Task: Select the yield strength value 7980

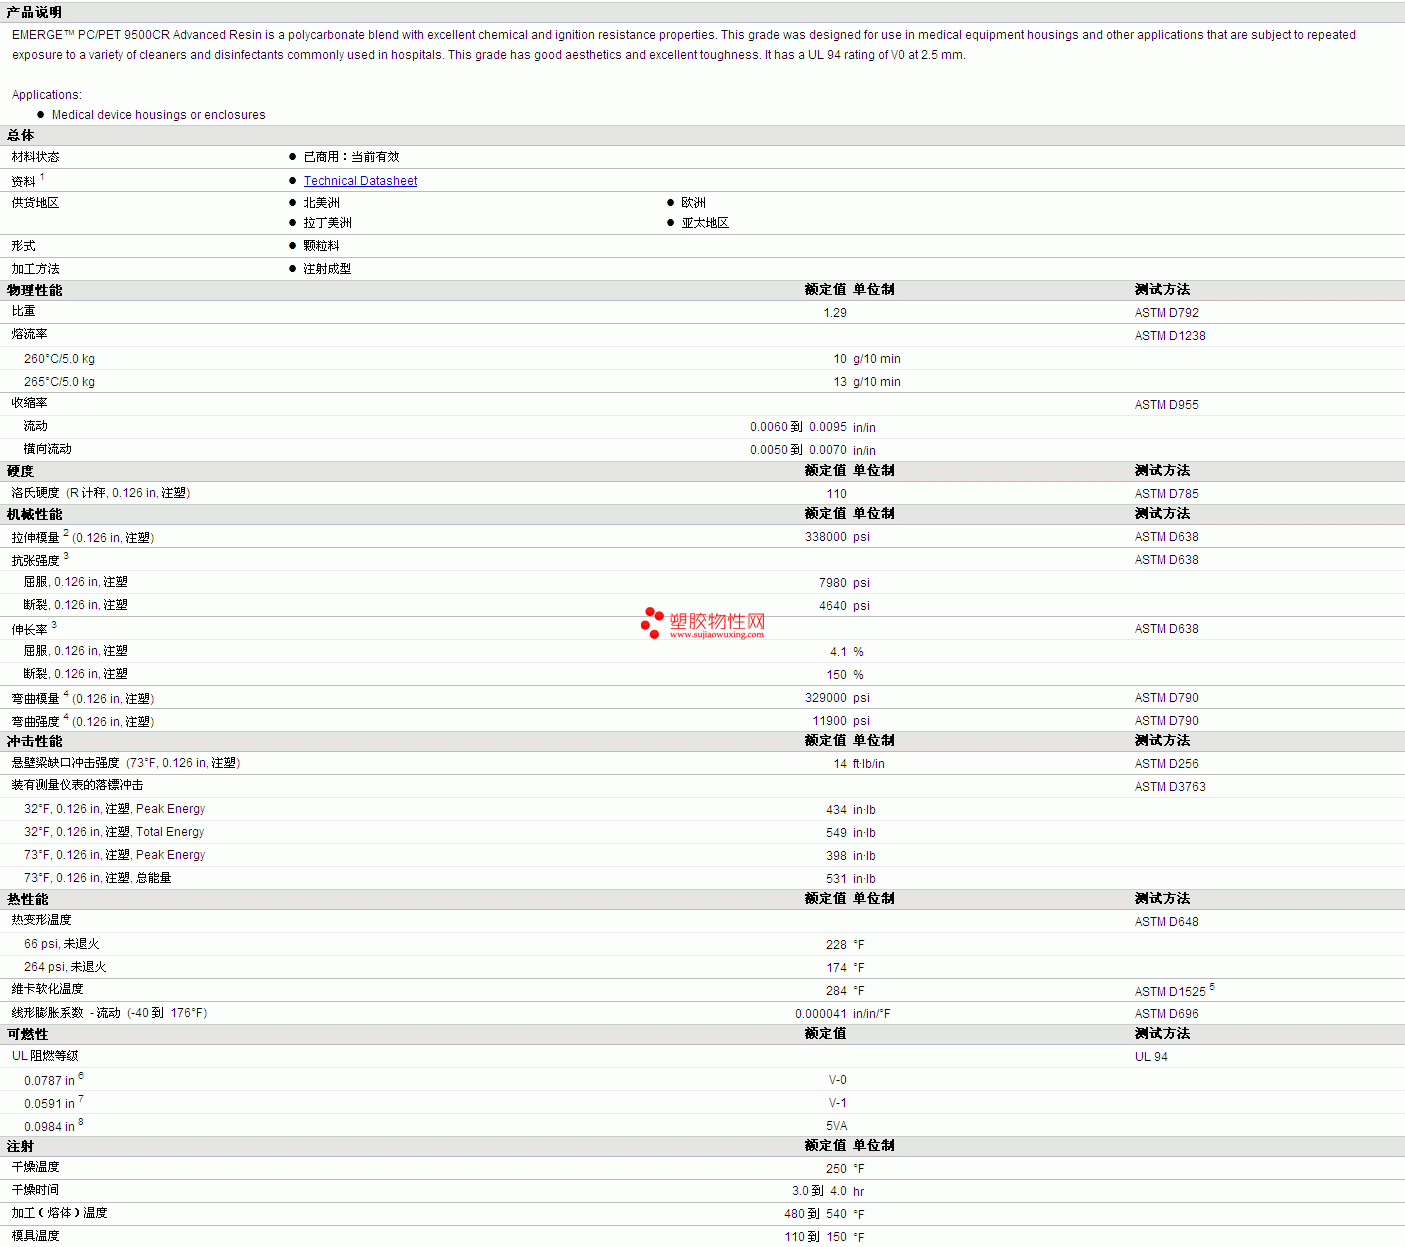Action: [x=833, y=583]
